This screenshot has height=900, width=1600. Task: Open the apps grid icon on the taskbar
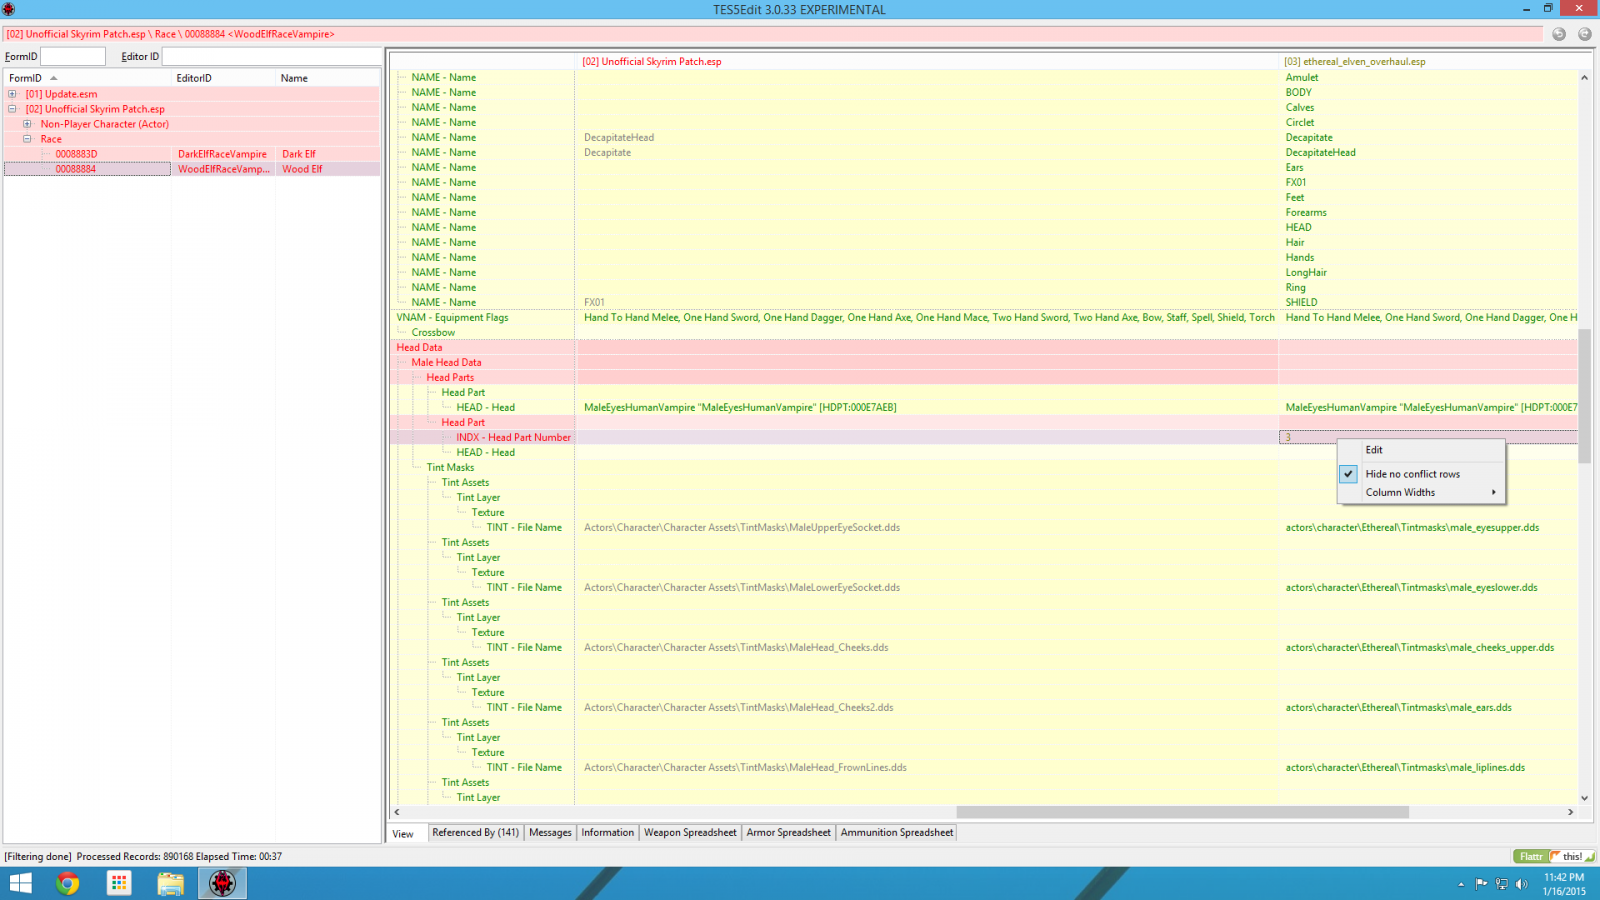(x=119, y=883)
